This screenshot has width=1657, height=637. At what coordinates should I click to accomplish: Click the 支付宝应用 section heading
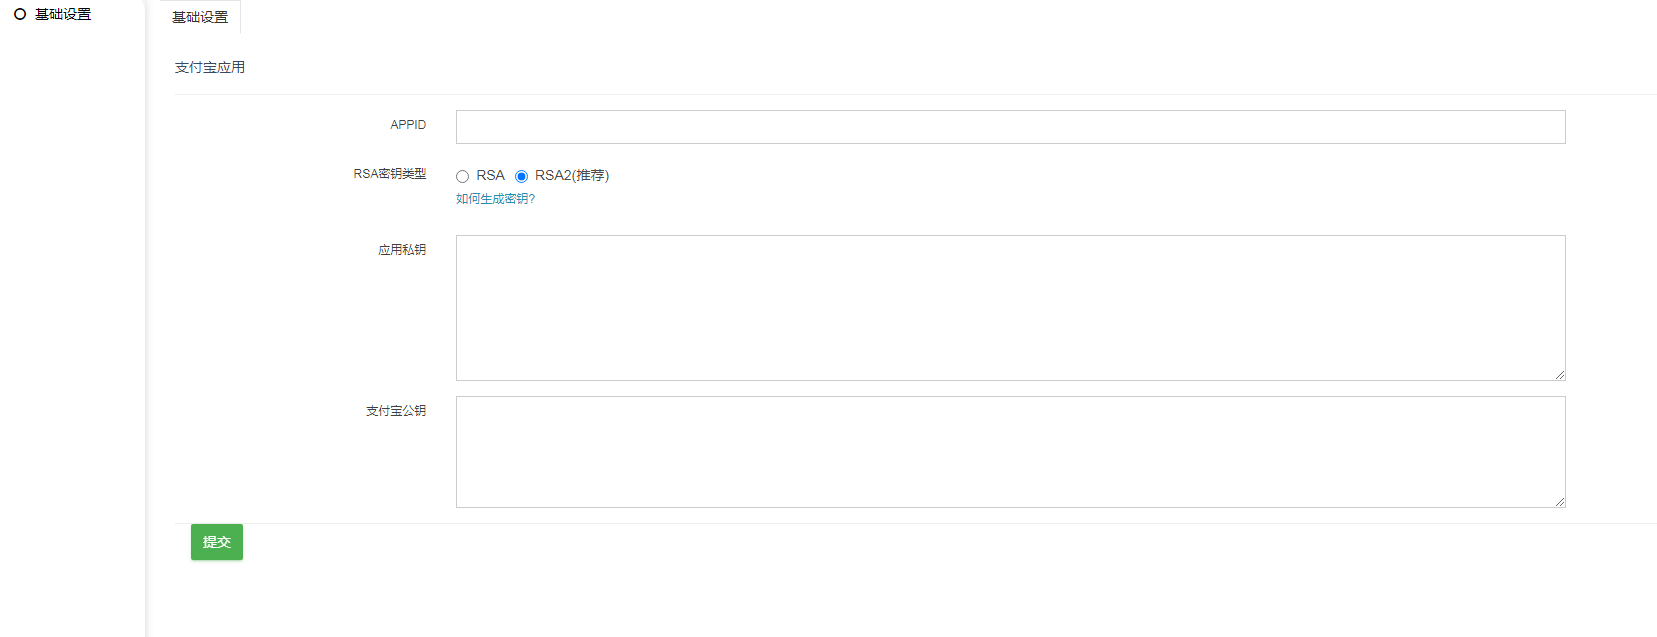pyautogui.click(x=210, y=68)
